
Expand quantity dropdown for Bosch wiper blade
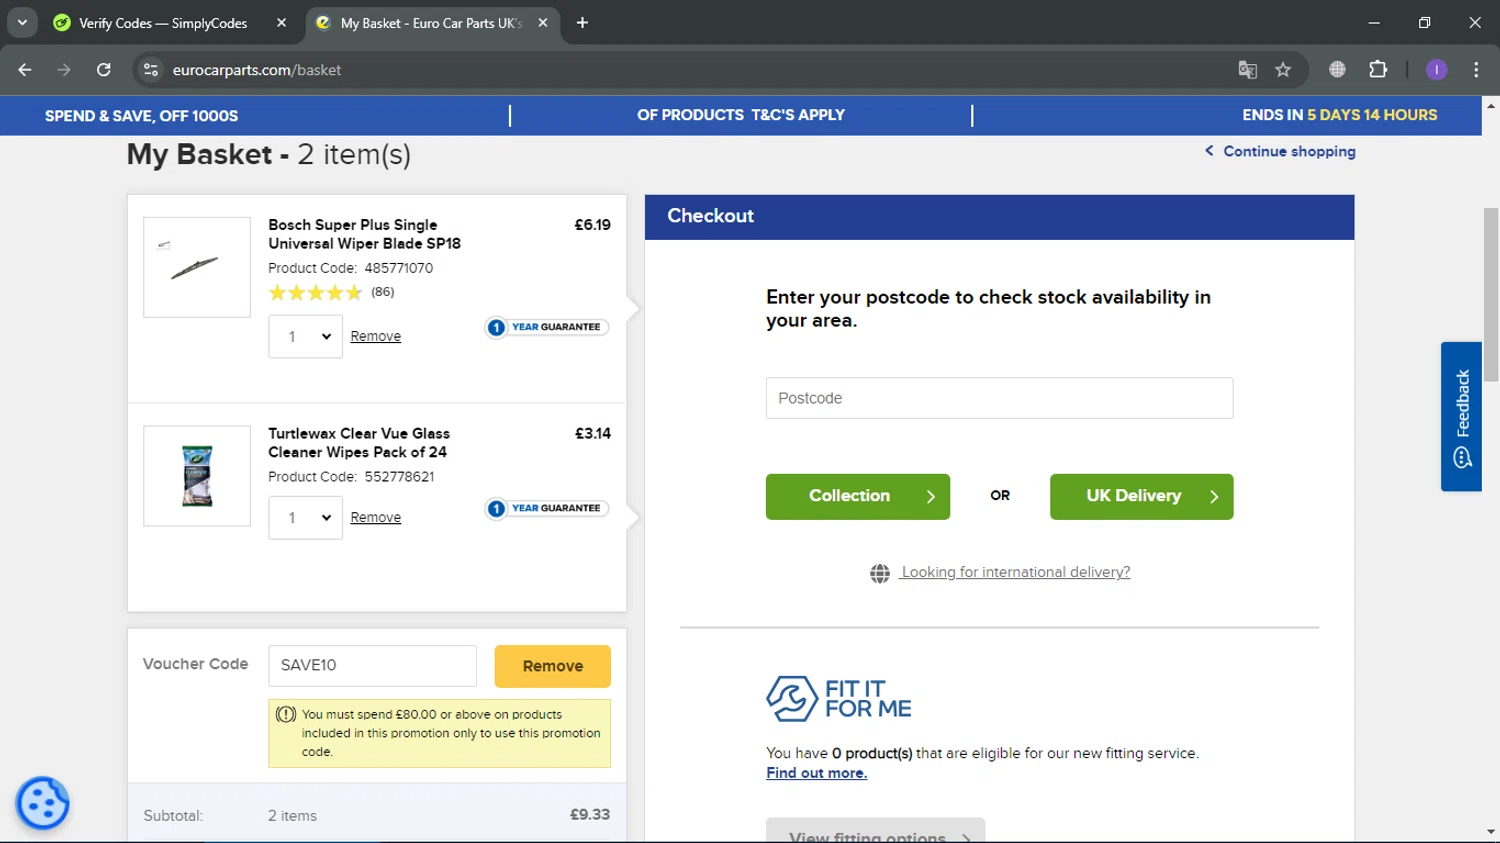tap(305, 337)
